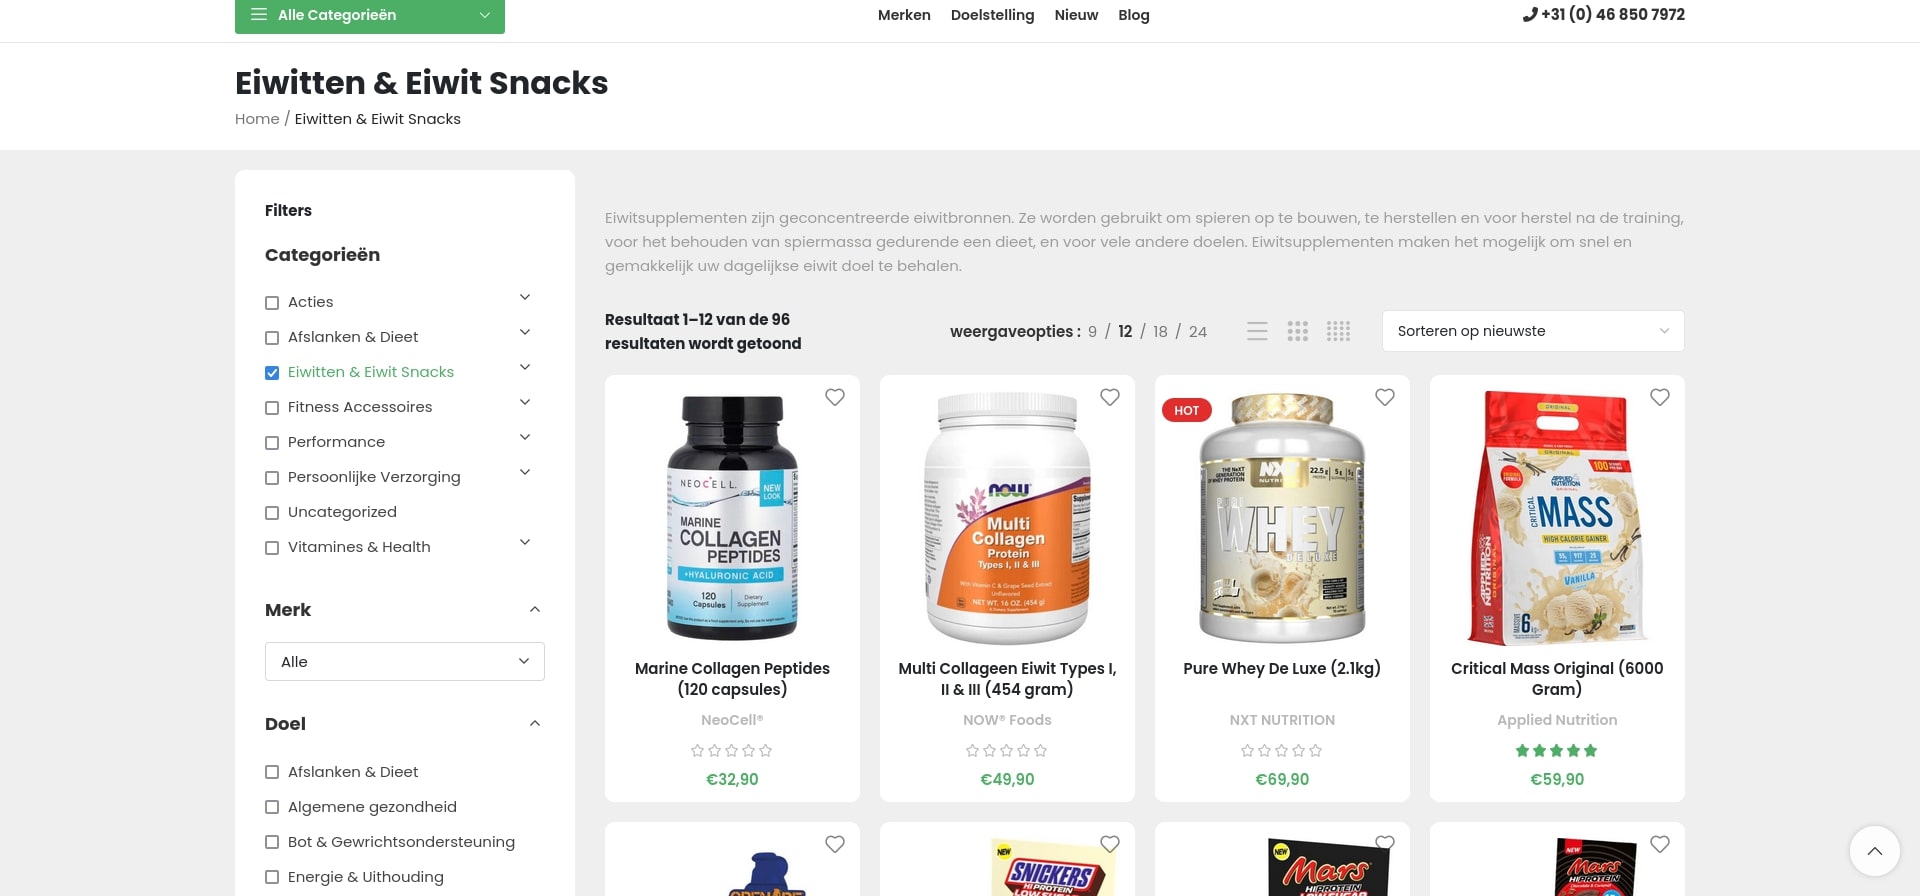Open the Sorteren op nieuwste dropdown
The image size is (1920, 896).
1533,331
